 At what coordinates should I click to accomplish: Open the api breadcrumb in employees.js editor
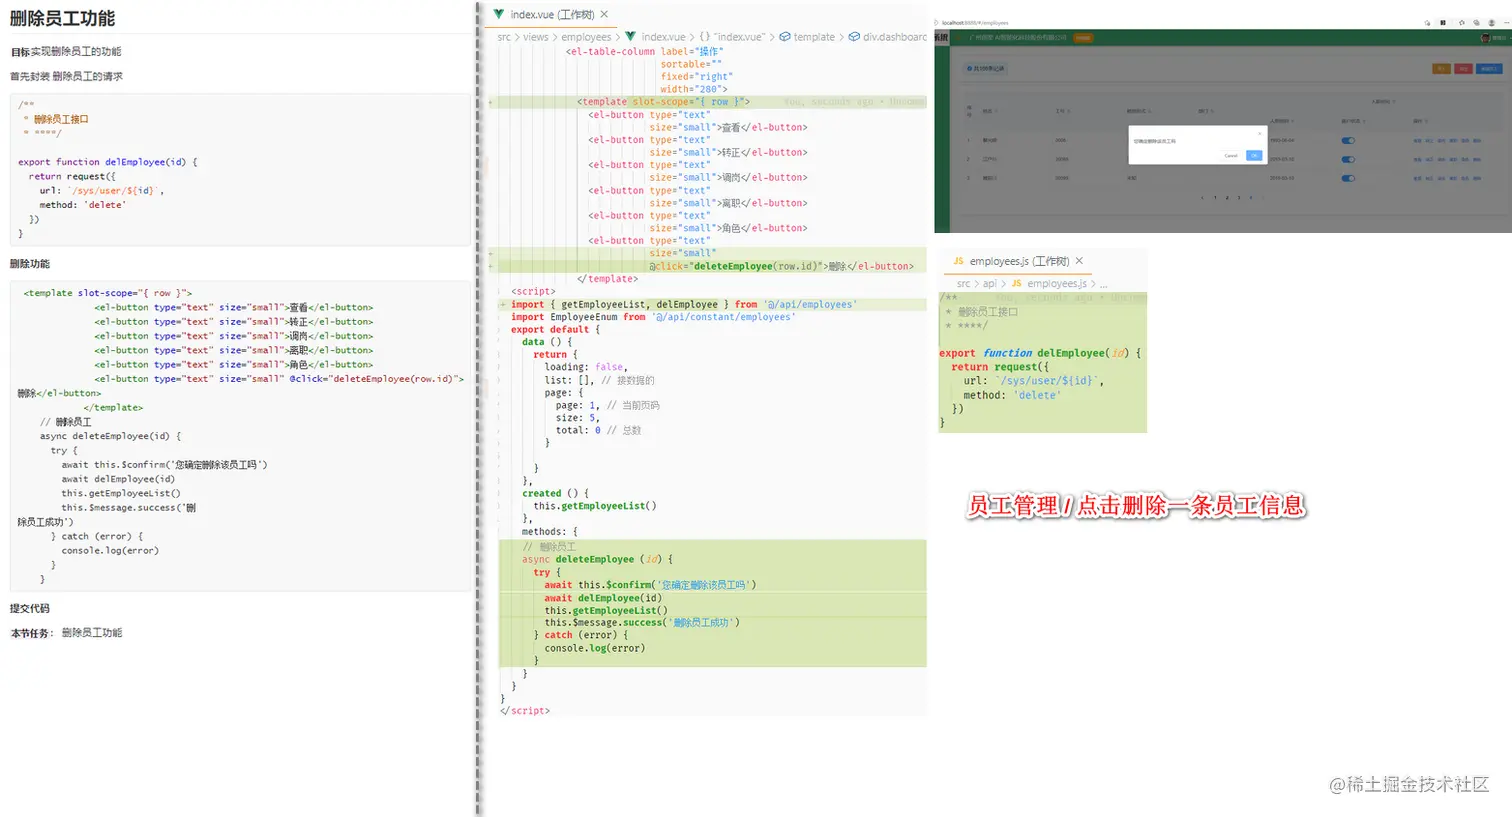click(x=989, y=284)
